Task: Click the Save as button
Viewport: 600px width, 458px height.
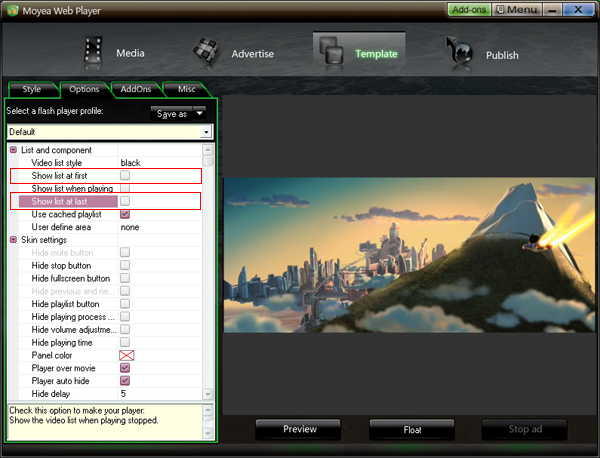Action: pyautogui.click(x=171, y=114)
